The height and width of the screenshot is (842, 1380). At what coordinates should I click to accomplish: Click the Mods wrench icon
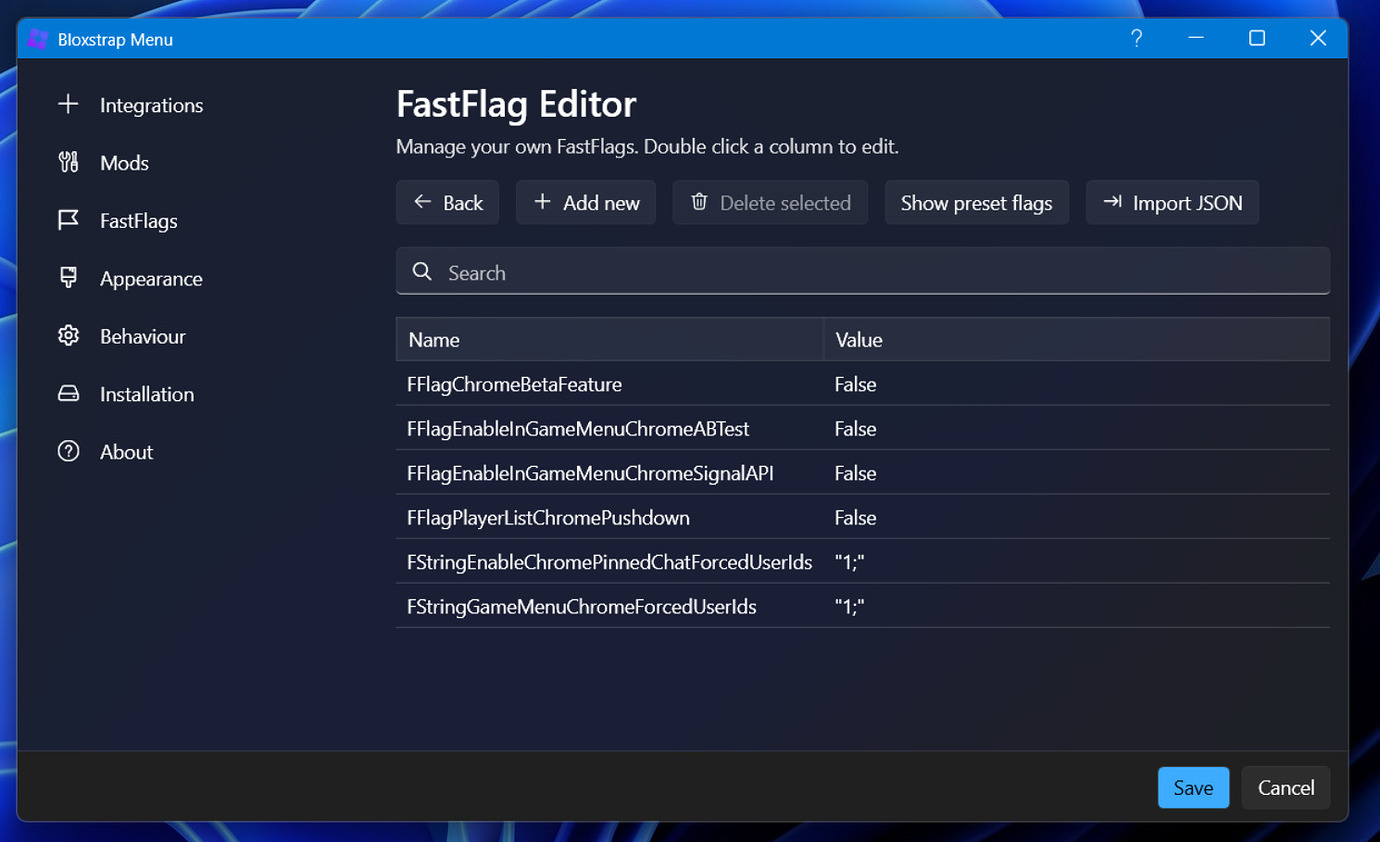(68, 163)
